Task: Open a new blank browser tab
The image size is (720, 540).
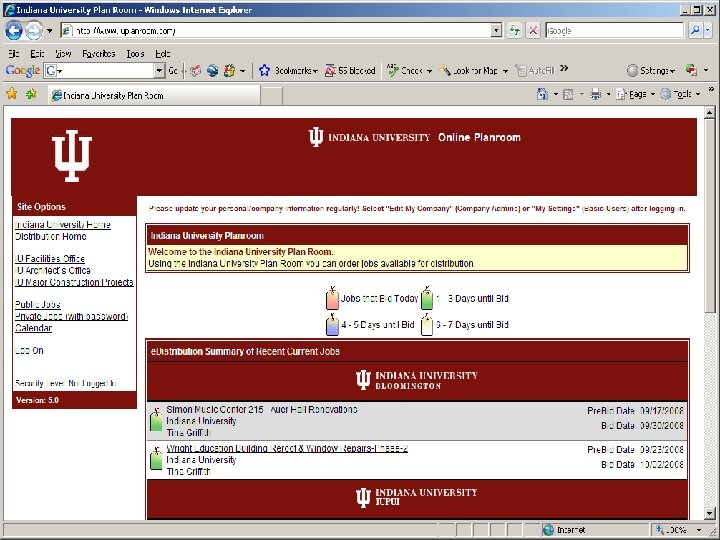Action: [271, 96]
